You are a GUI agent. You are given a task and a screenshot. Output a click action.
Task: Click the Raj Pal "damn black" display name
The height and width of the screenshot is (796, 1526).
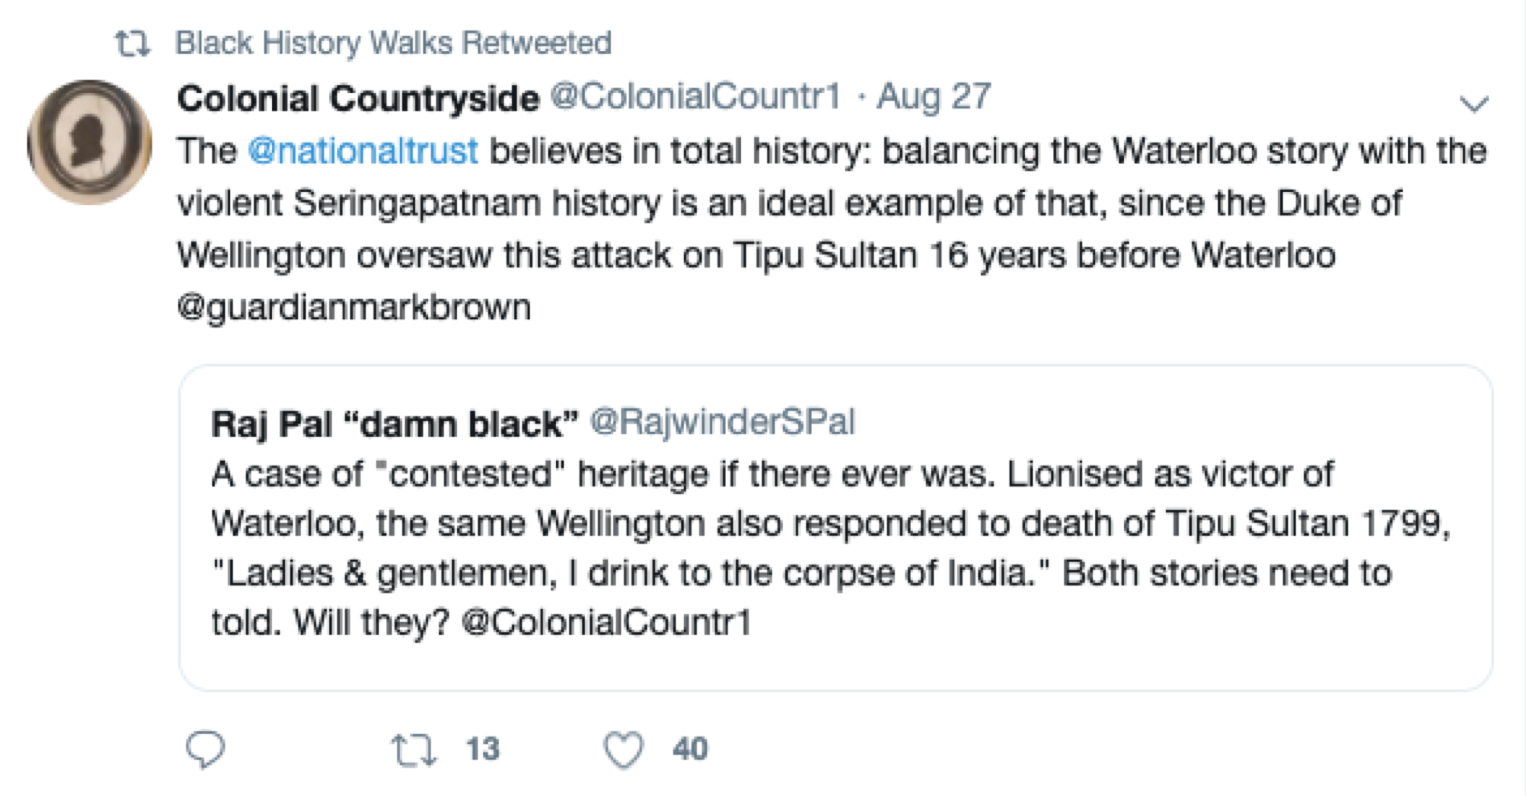pos(394,424)
